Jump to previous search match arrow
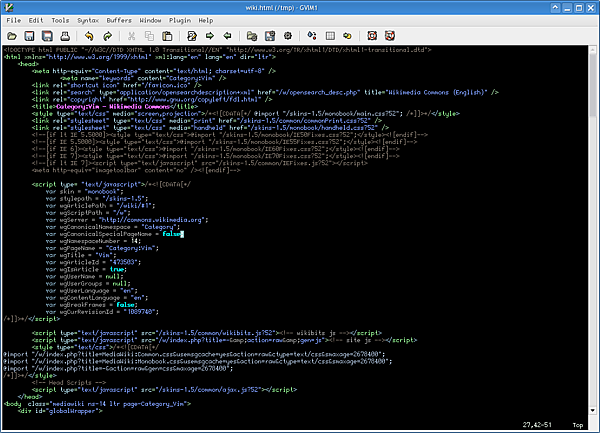 coord(226,35)
